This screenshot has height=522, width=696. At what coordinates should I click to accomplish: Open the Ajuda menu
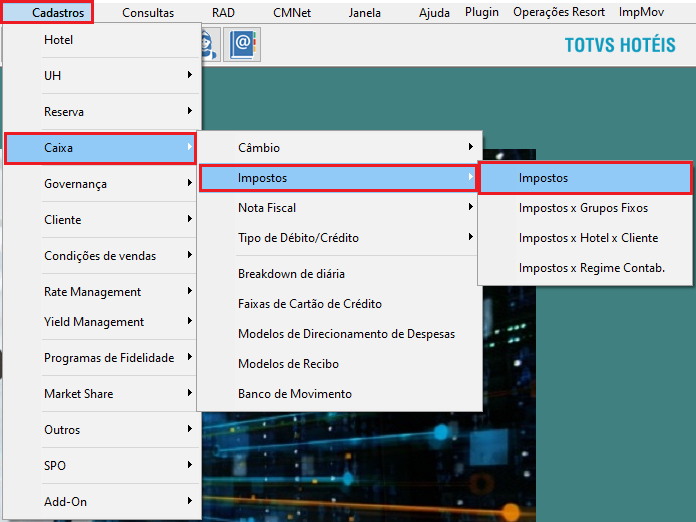point(434,12)
